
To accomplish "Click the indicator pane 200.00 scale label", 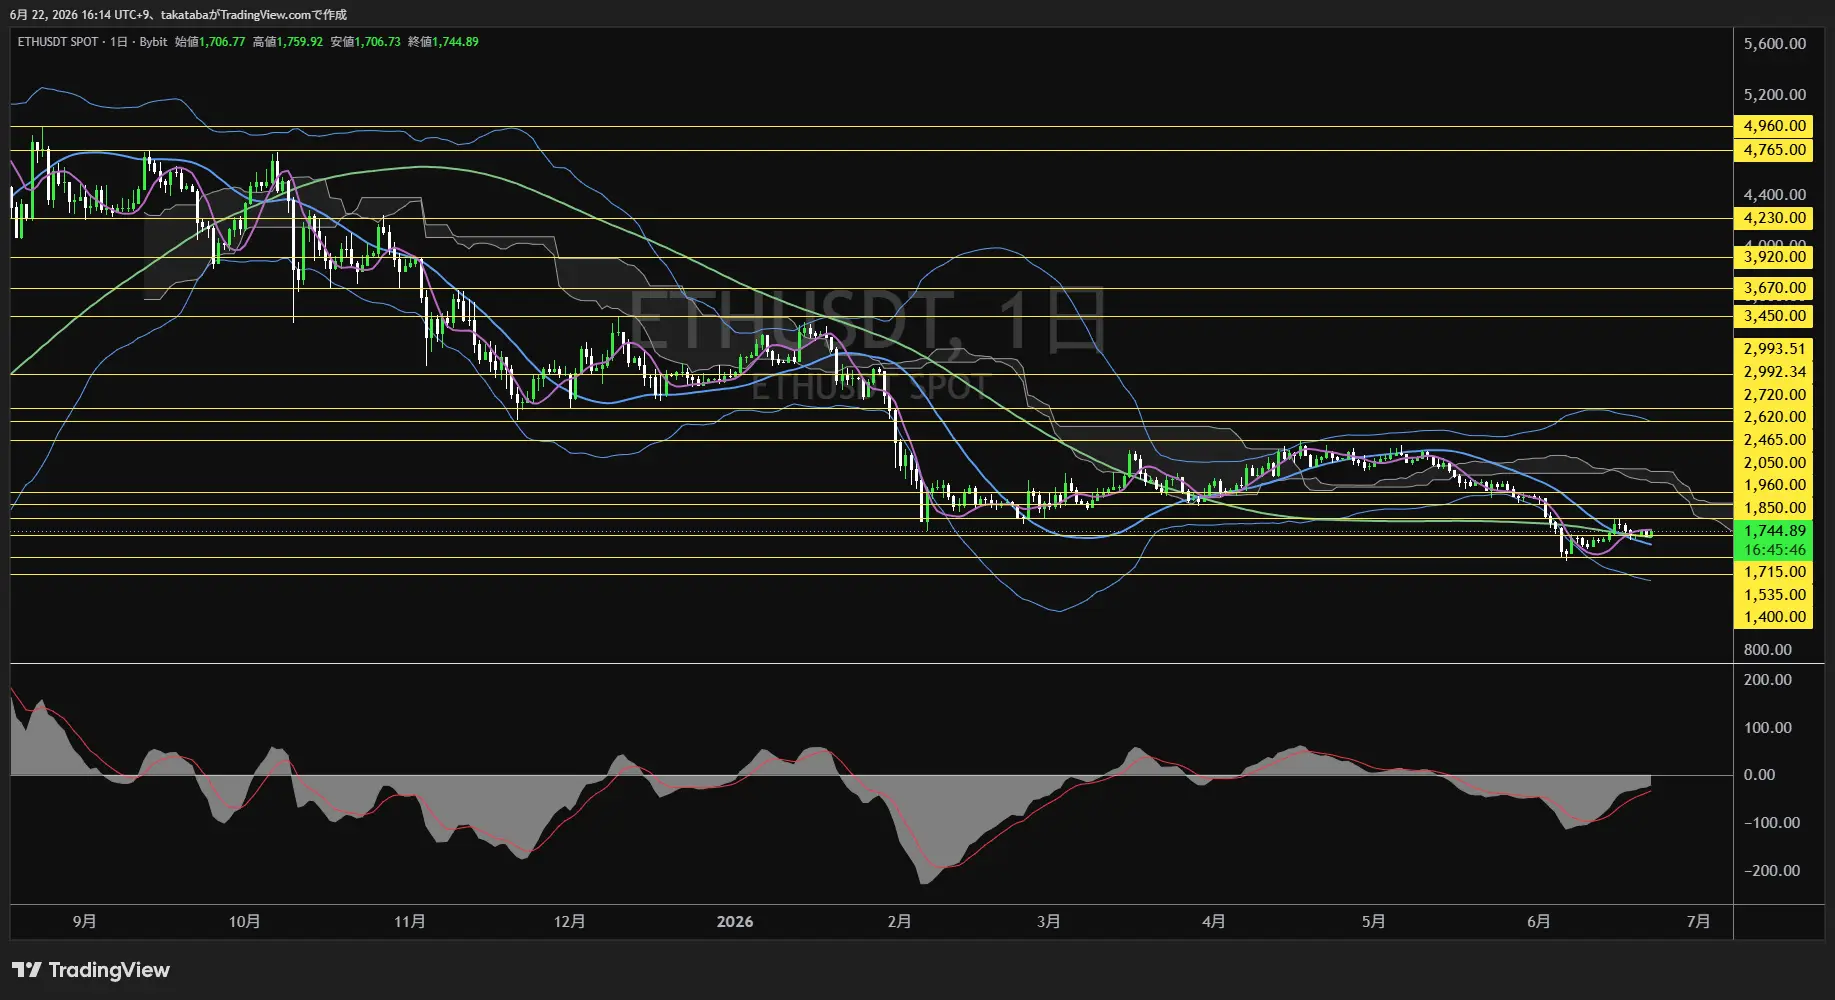I will tap(1768, 680).
